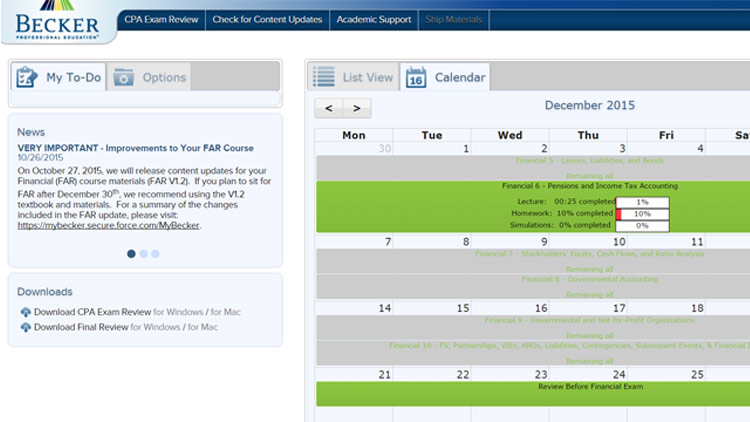
Task: Click the Calendar 16 icon
Action: pyautogui.click(x=416, y=78)
